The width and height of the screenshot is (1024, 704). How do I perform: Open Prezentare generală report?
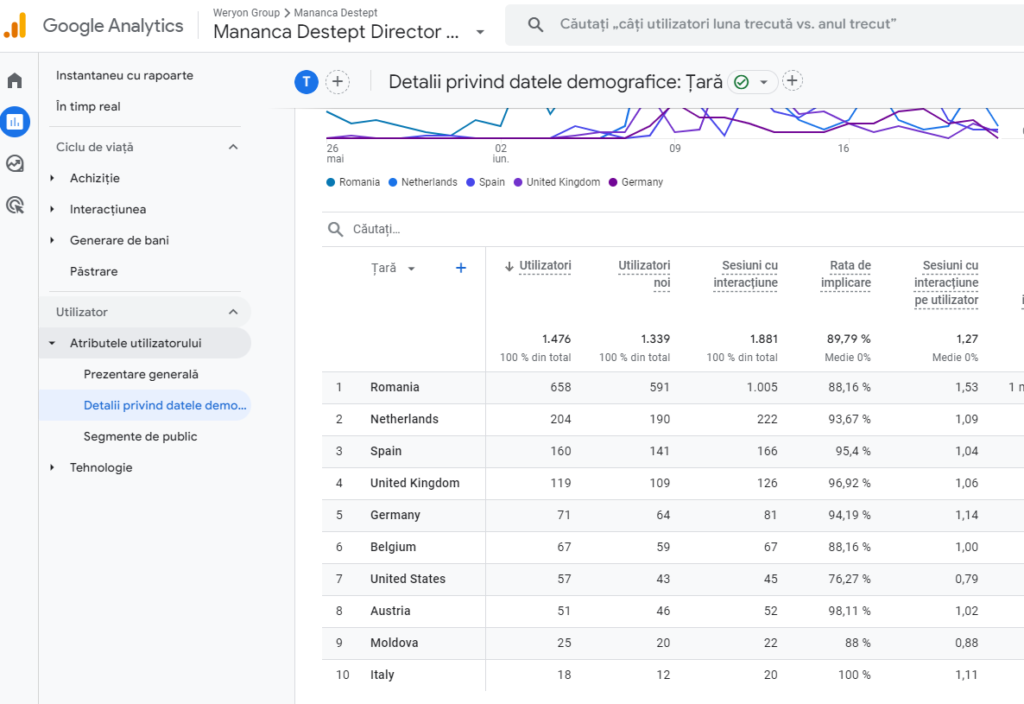141,374
